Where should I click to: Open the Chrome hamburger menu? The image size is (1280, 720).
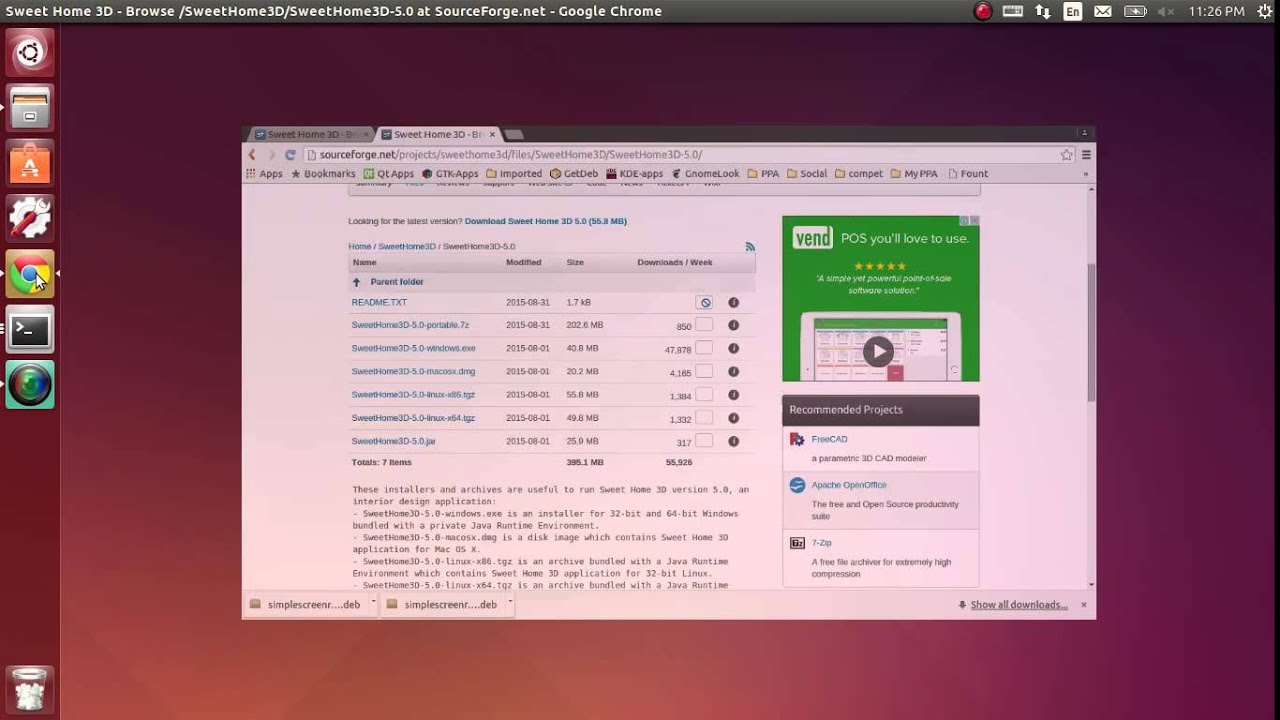click(x=1086, y=155)
